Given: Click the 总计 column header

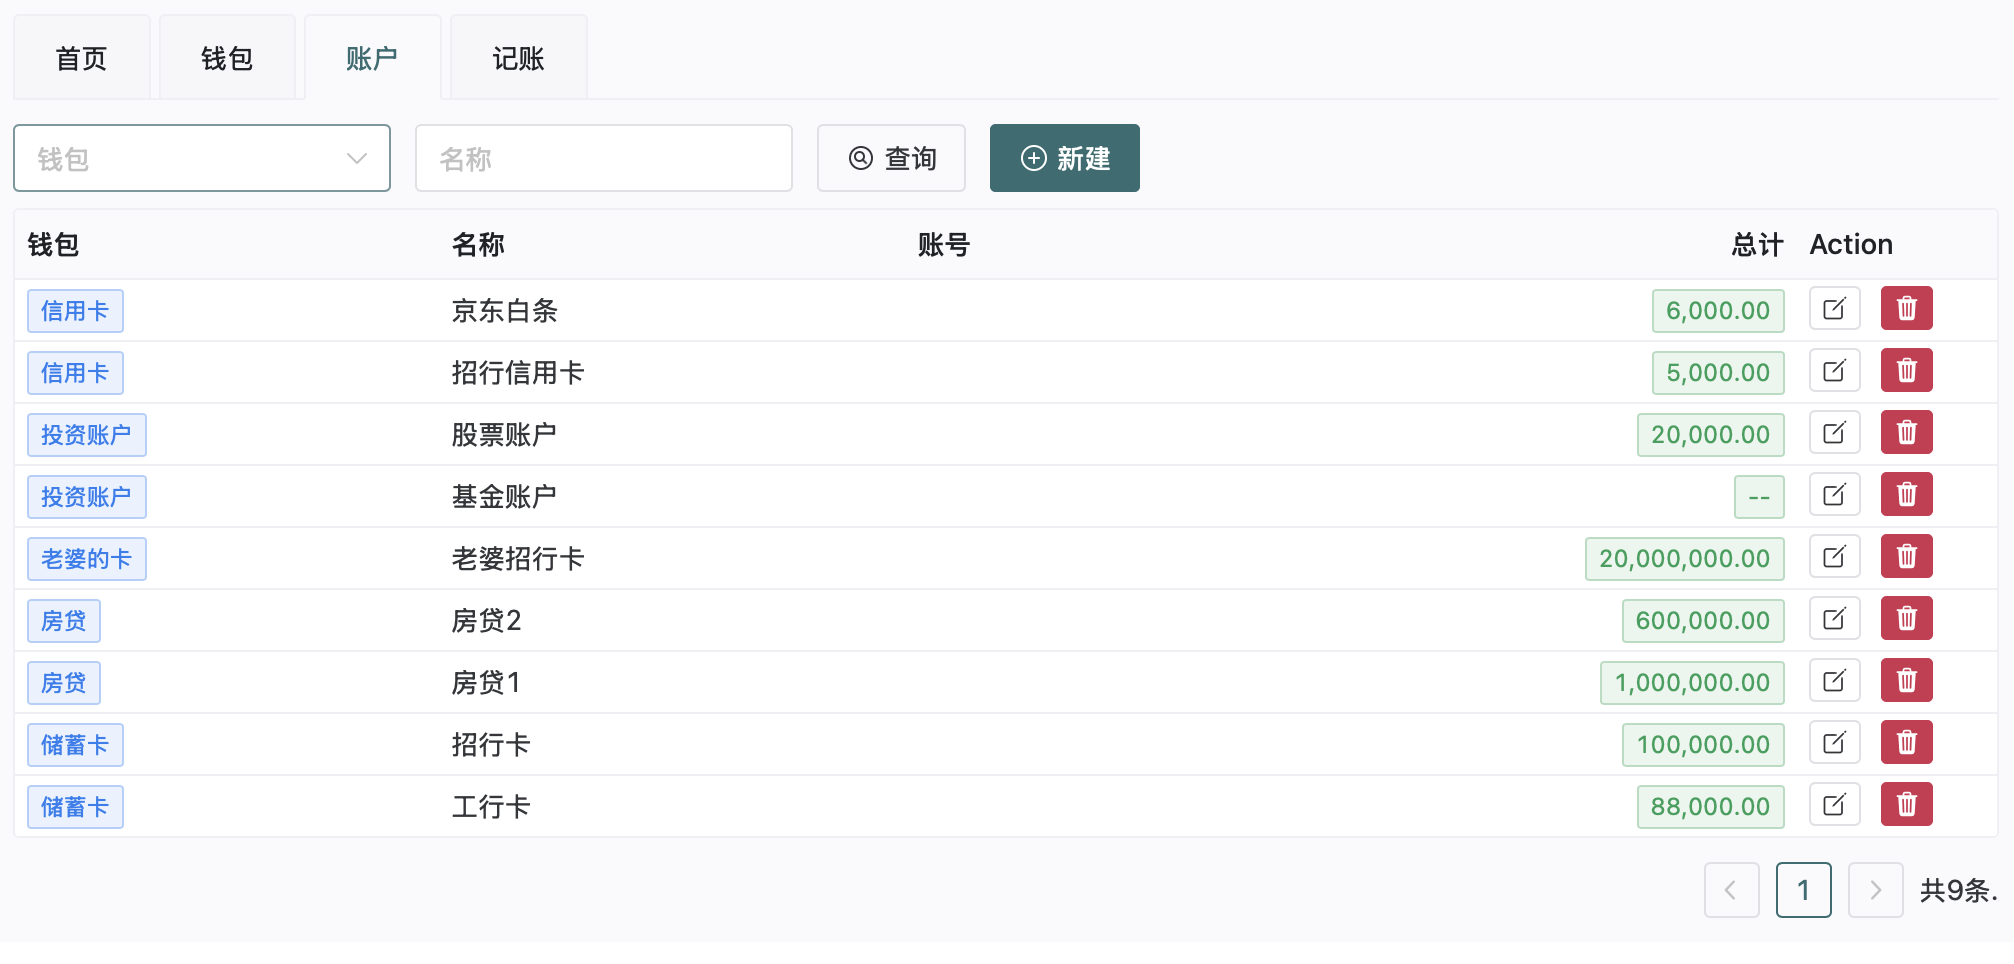Looking at the screenshot, I should [1757, 245].
